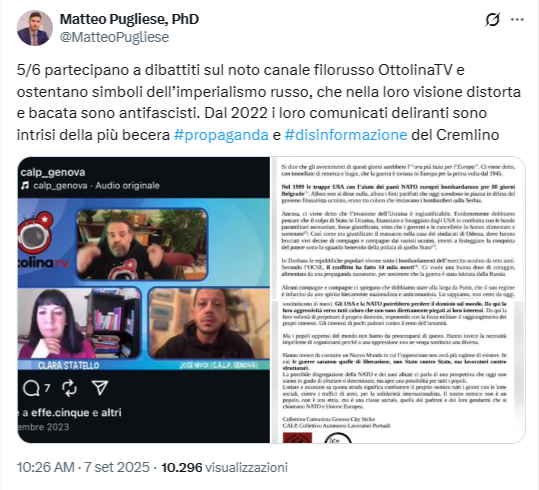Open the #propaganda hashtag link
Viewport: 539px width, 490px height.
tap(221, 135)
